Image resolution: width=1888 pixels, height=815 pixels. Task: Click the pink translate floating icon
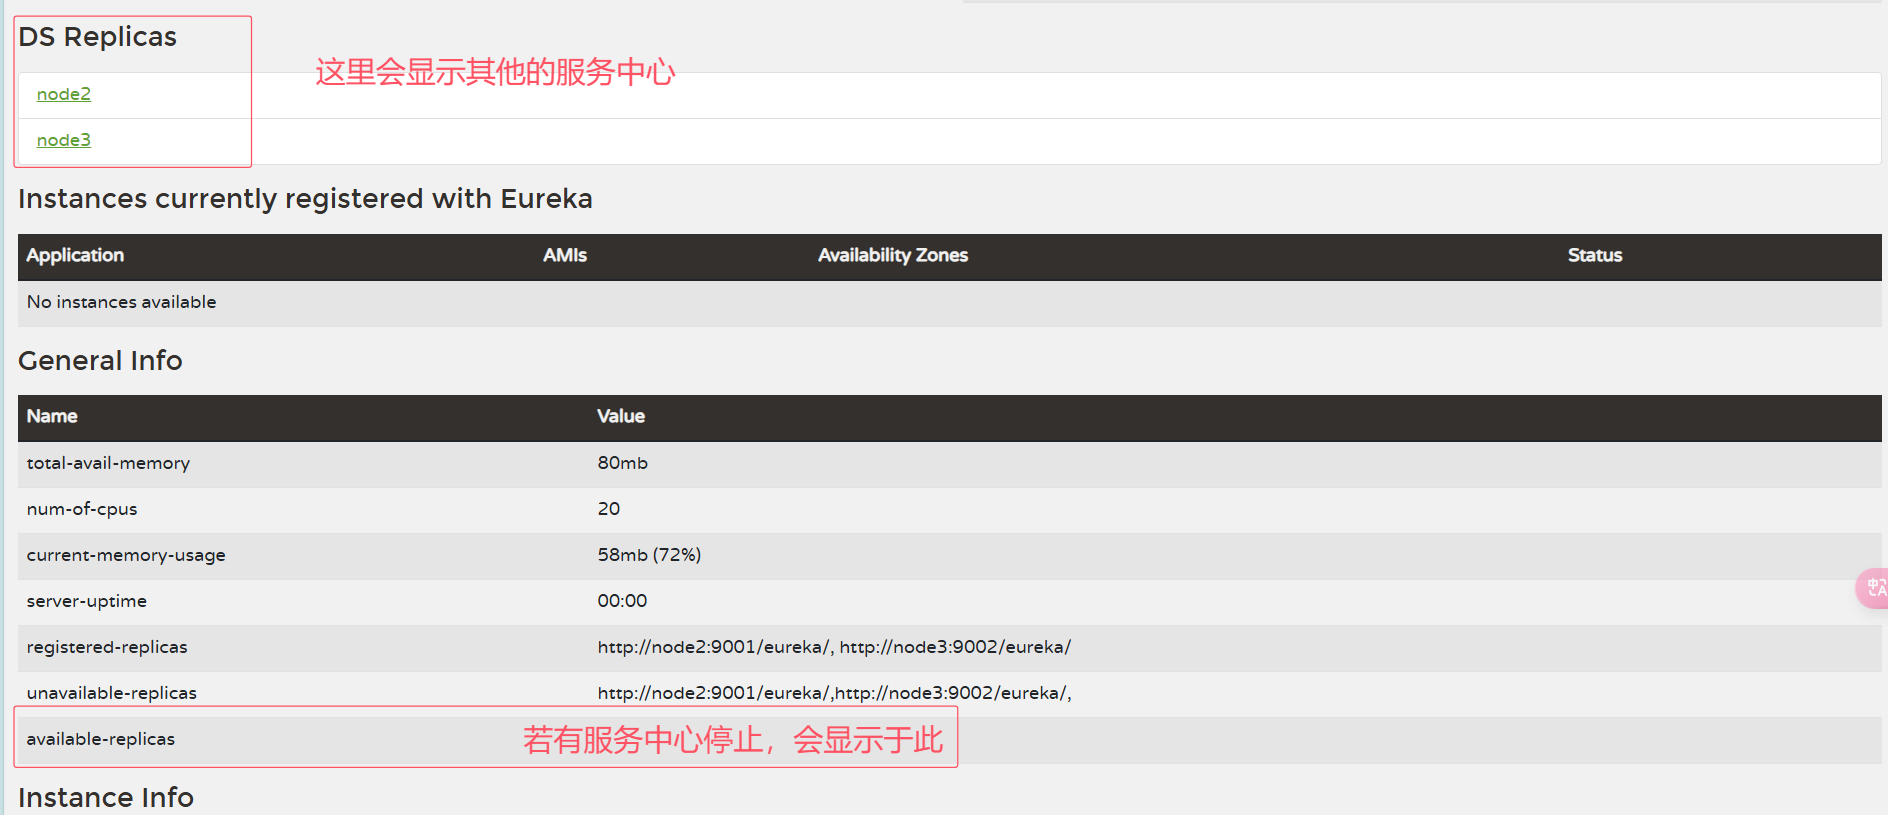(1873, 588)
